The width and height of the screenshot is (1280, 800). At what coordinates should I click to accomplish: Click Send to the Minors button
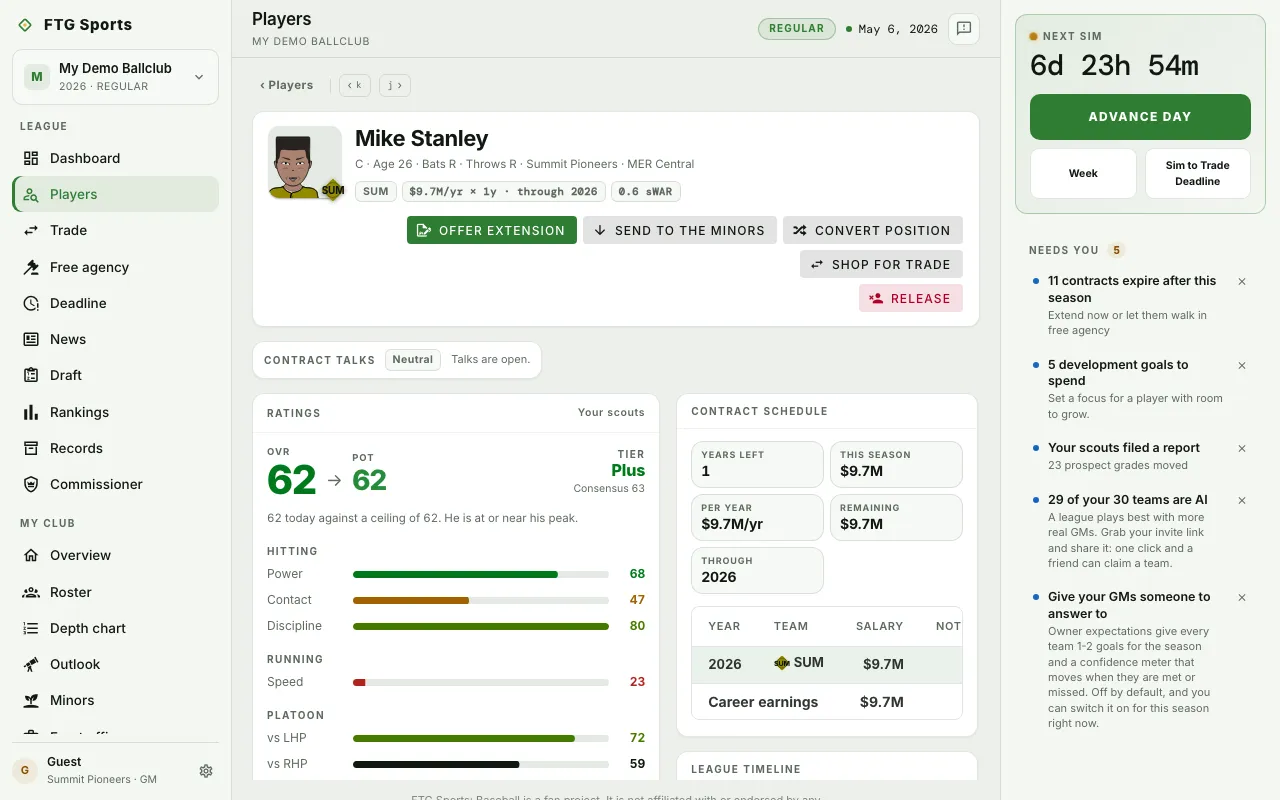pyautogui.click(x=680, y=230)
